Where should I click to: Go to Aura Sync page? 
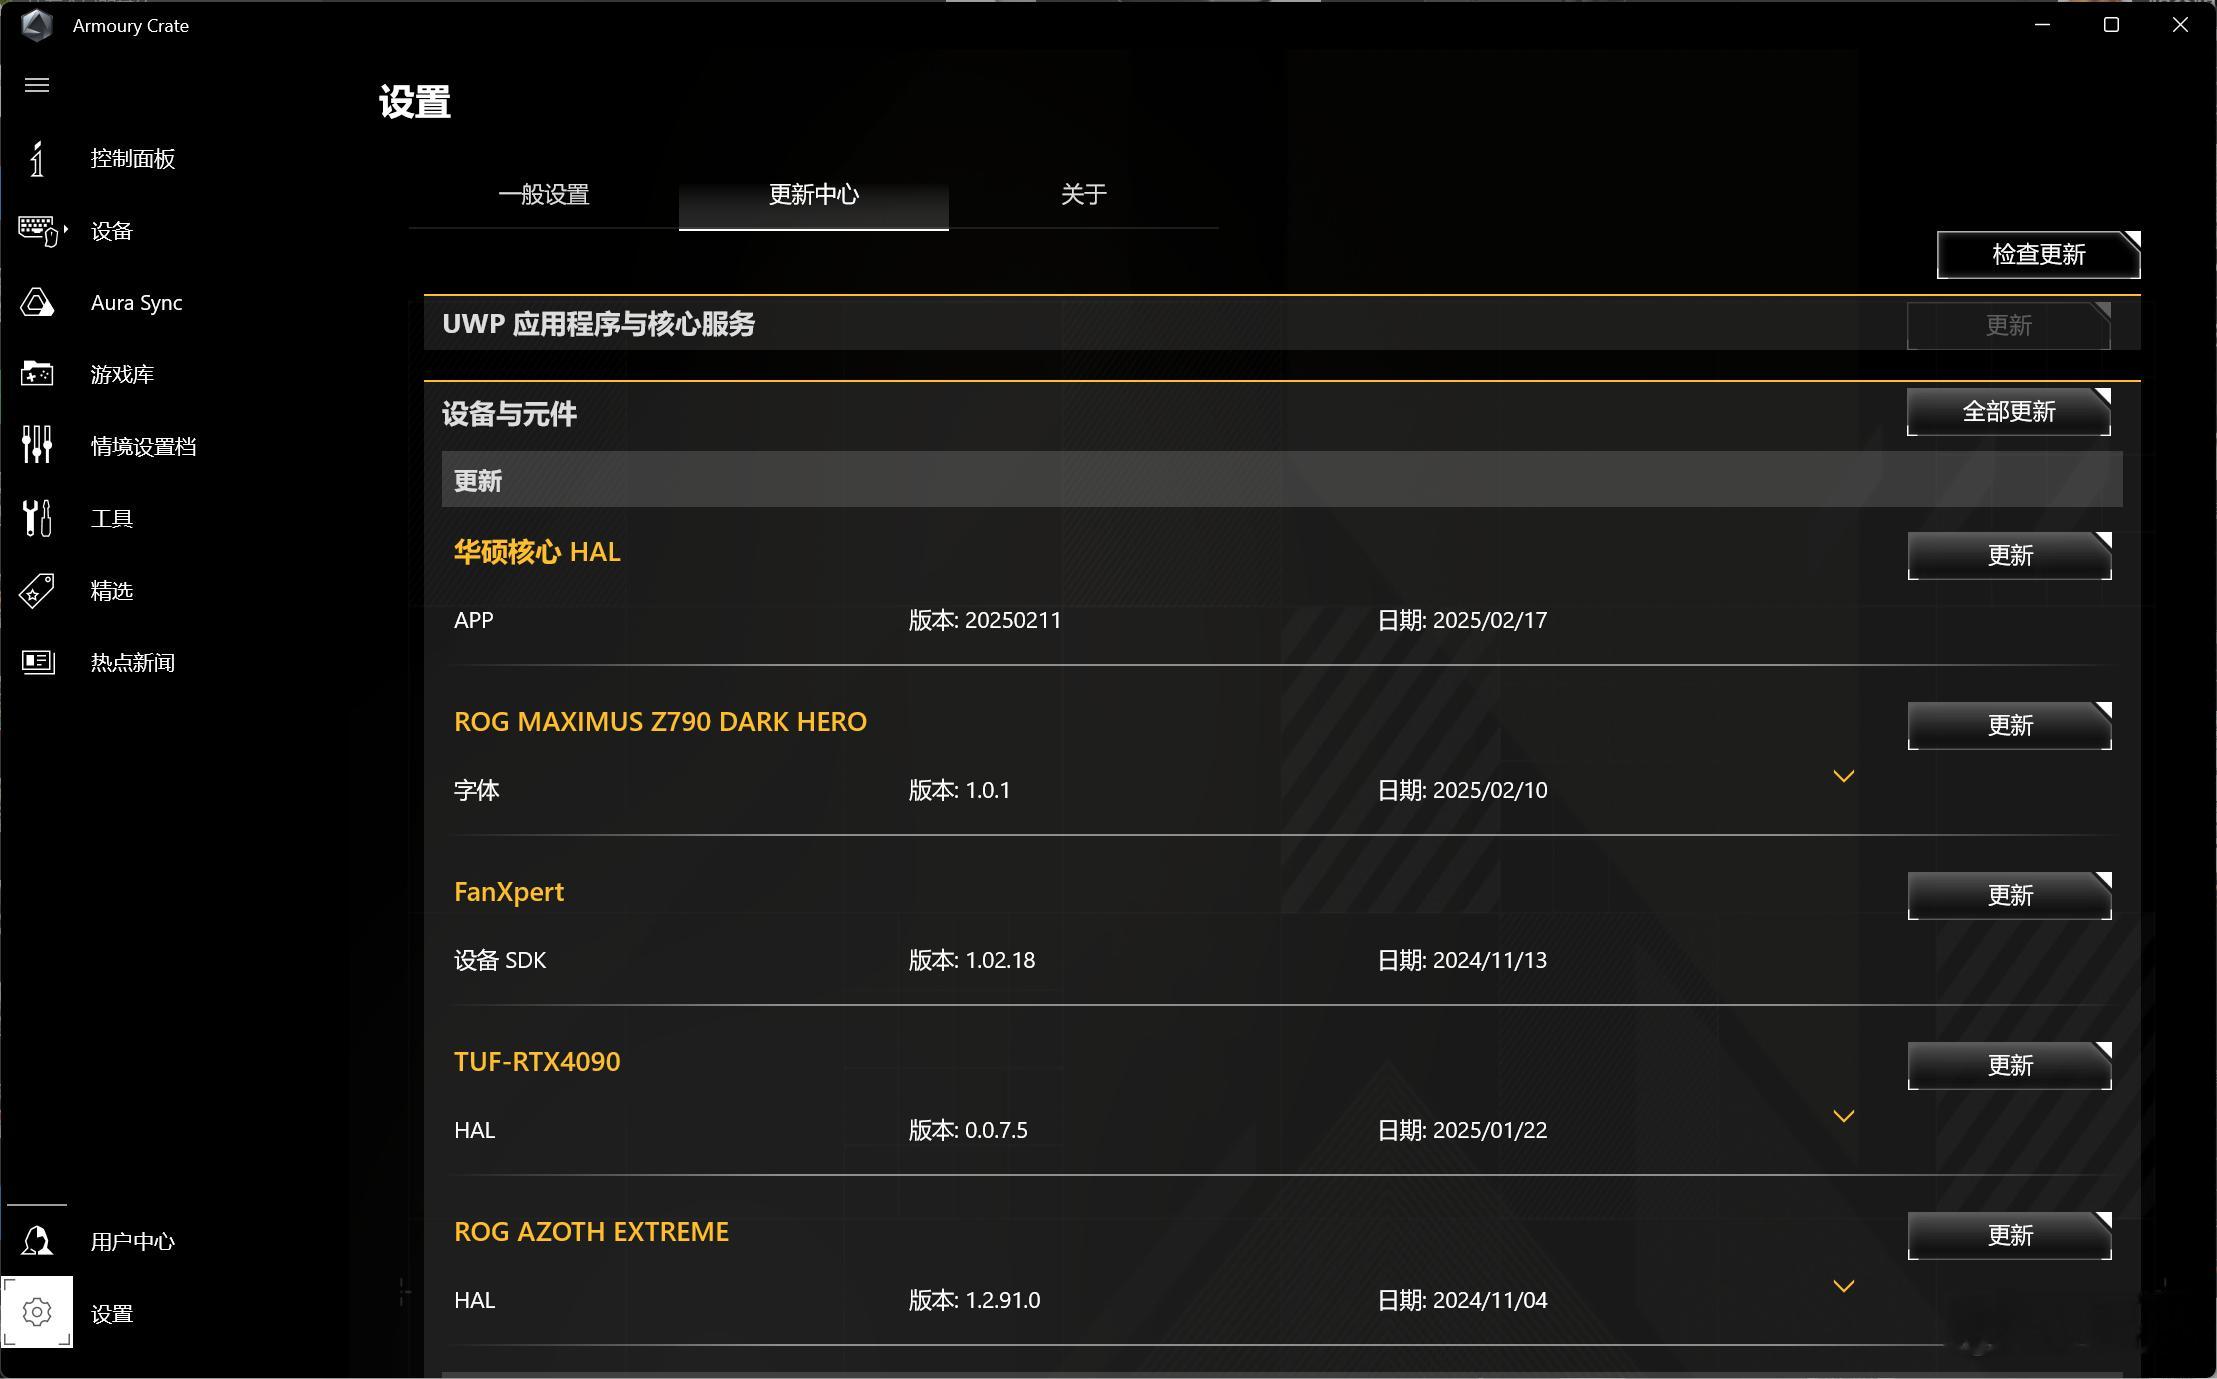(x=136, y=303)
